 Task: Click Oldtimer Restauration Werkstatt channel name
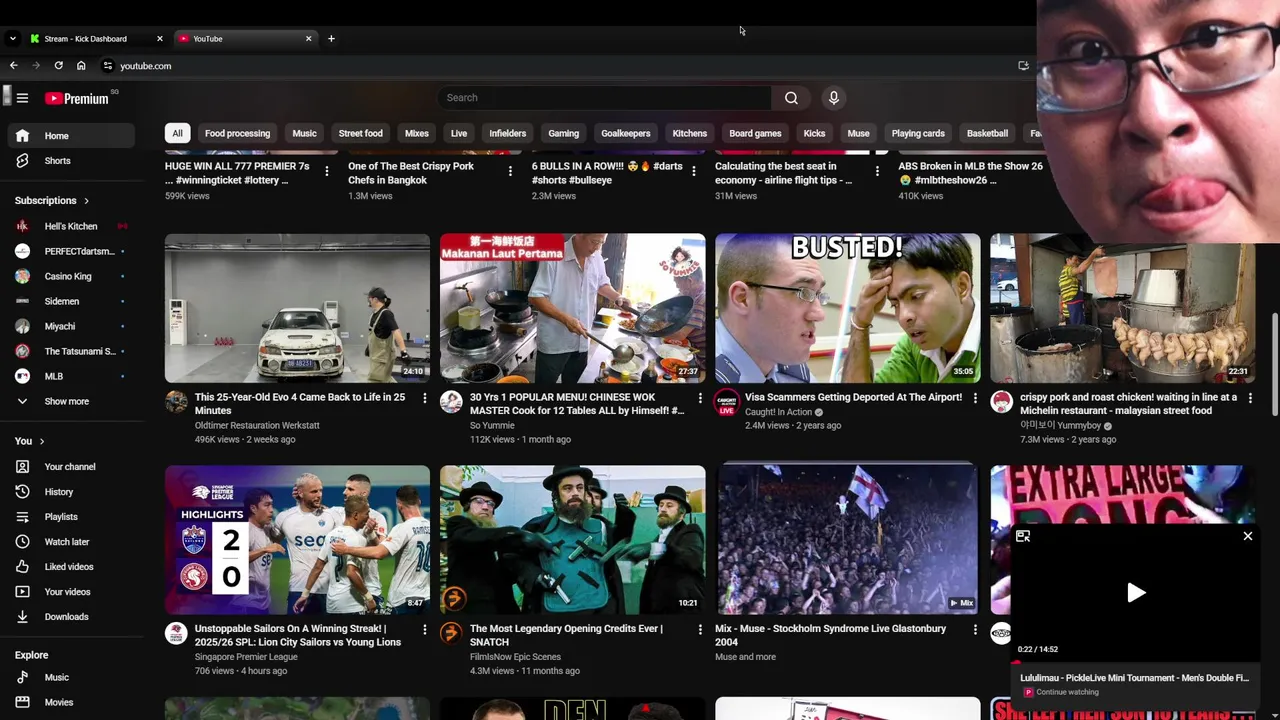(x=257, y=426)
